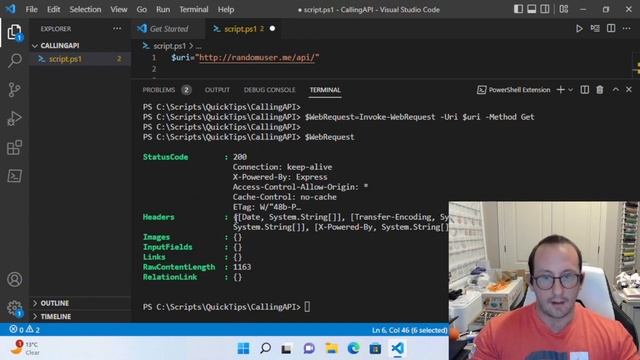Image resolution: width=640 pixels, height=360 pixels.
Task: Open the weather widget showing Clear
Action: (25, 348)
